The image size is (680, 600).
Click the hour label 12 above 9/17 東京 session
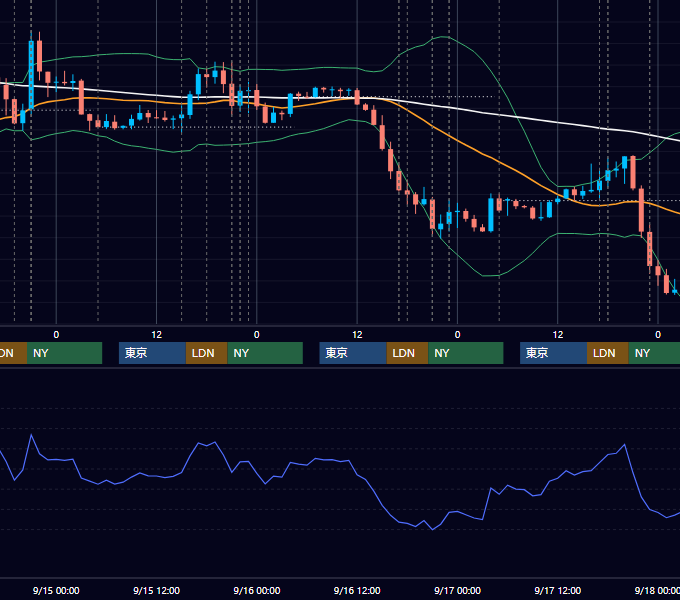(x=558, y=335)
